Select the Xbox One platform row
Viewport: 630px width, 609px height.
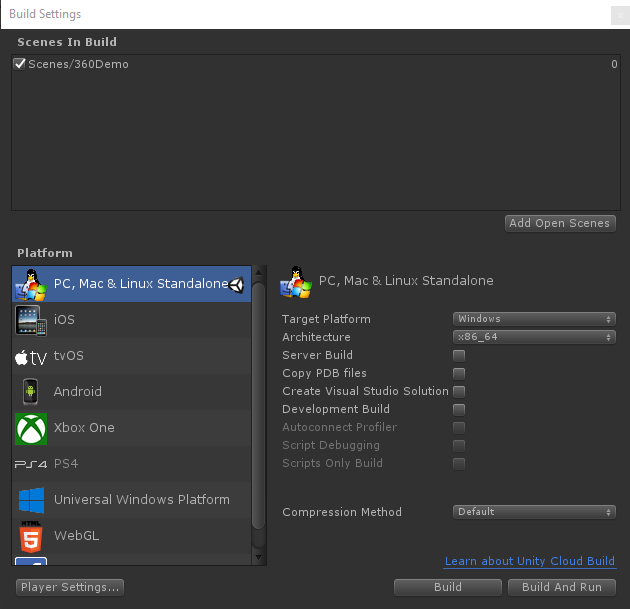tap(131, 428)
